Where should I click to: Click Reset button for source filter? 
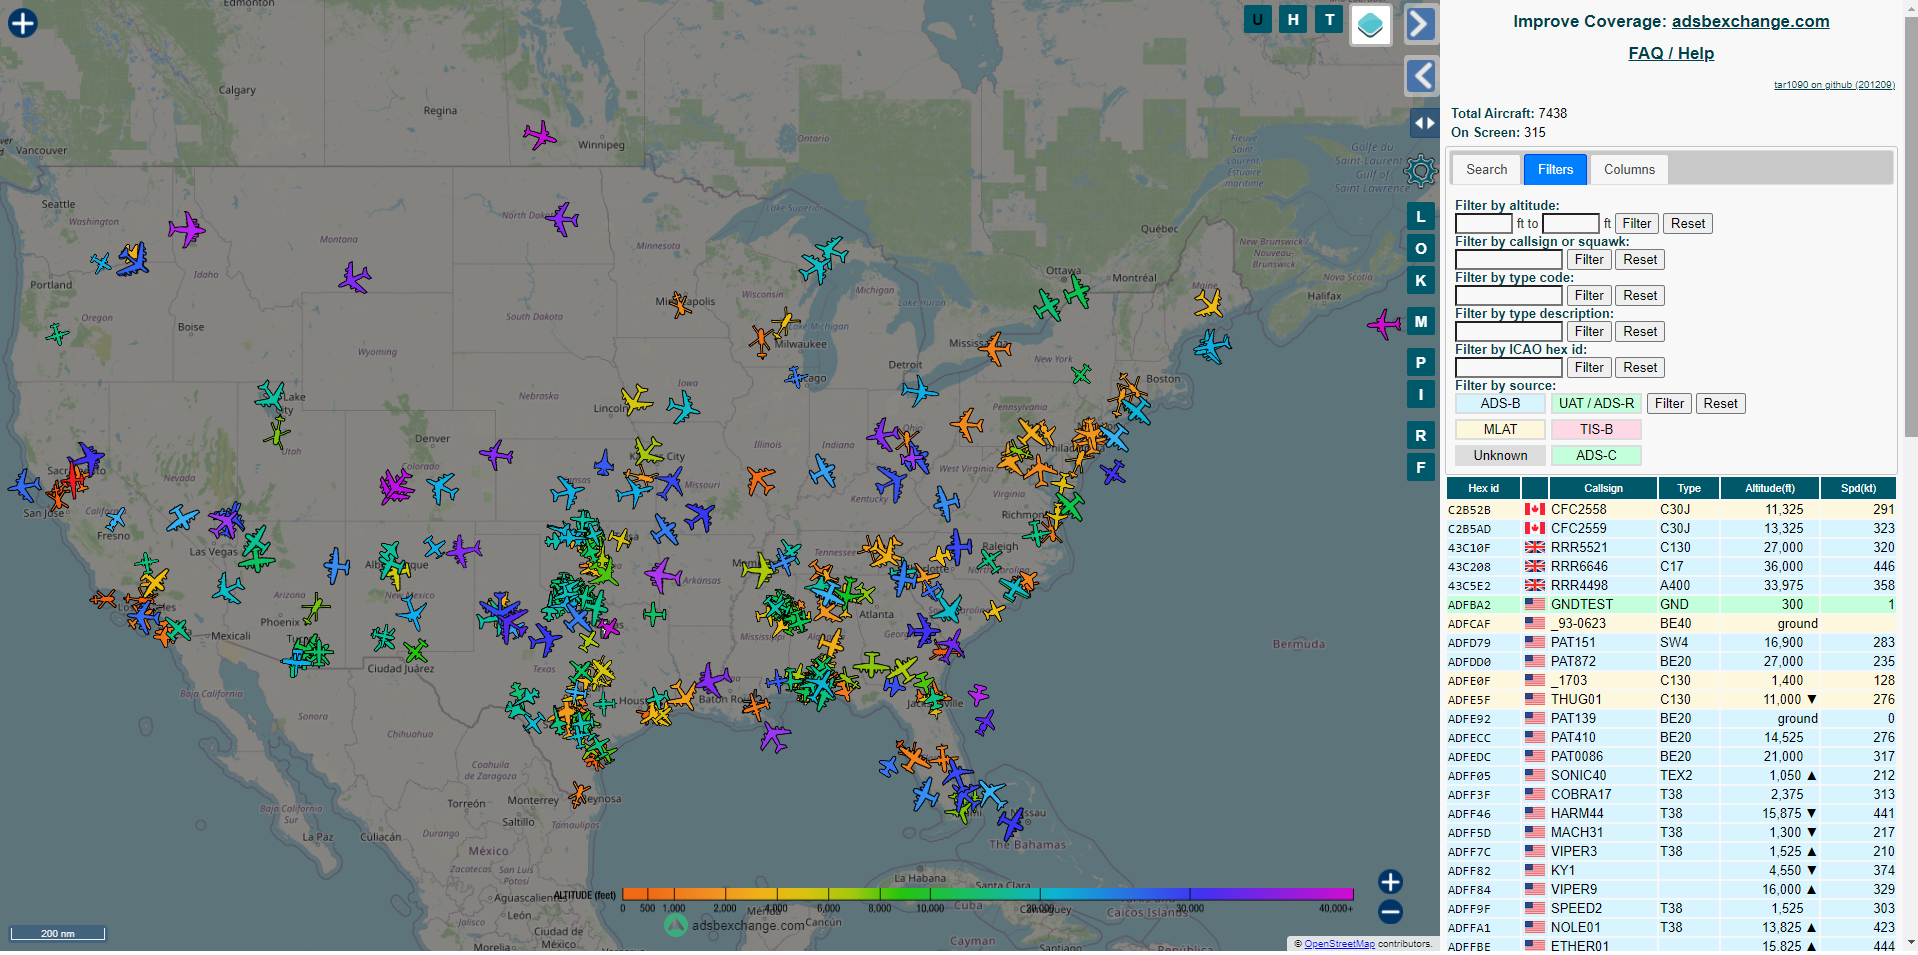point(1721,403)
